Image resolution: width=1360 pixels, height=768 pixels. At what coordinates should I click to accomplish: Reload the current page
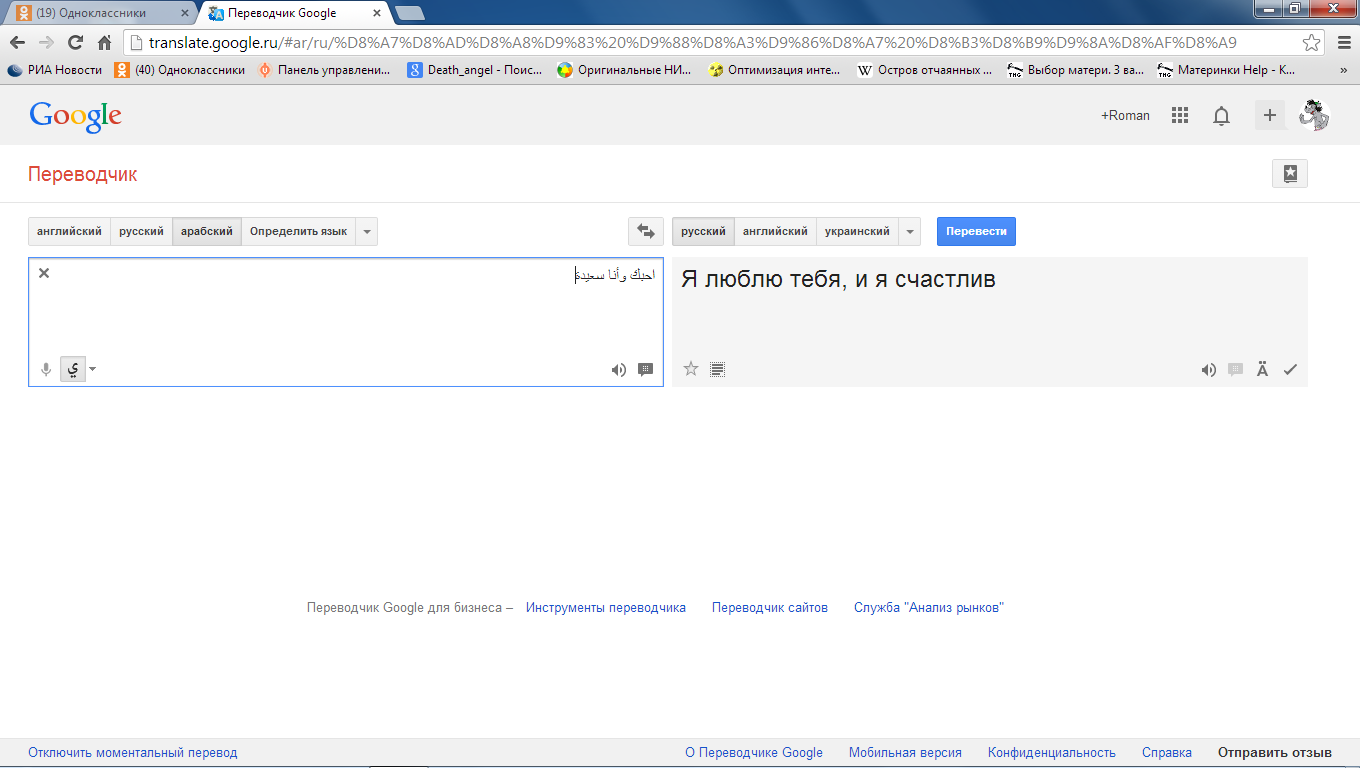pos(75,43)
